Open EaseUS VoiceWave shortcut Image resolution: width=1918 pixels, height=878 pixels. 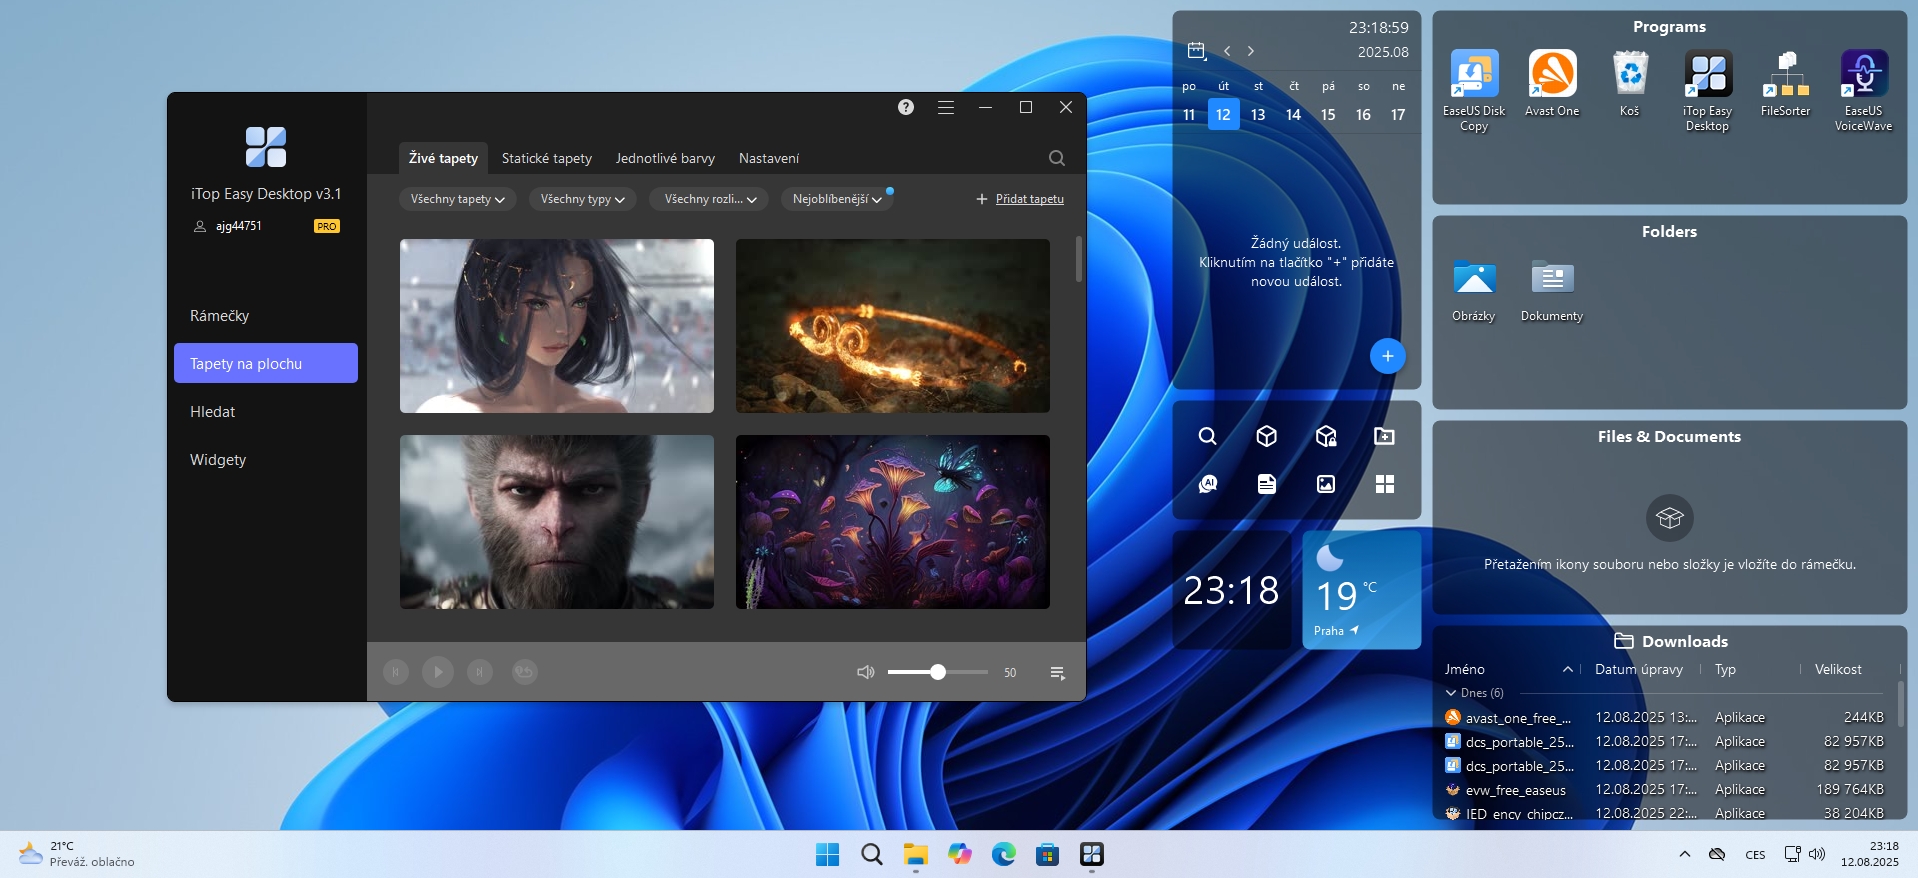pyautogui.click(x=1864, y=90)
